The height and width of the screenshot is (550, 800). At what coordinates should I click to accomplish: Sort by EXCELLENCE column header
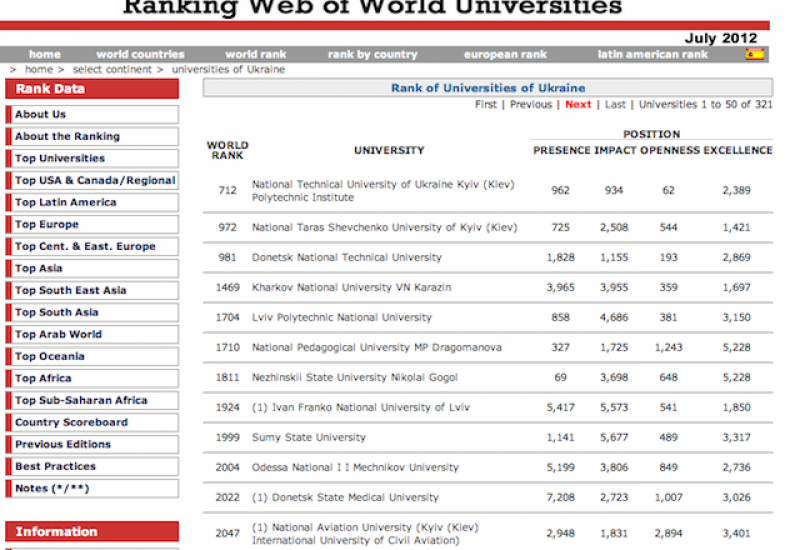pos(738,150)
